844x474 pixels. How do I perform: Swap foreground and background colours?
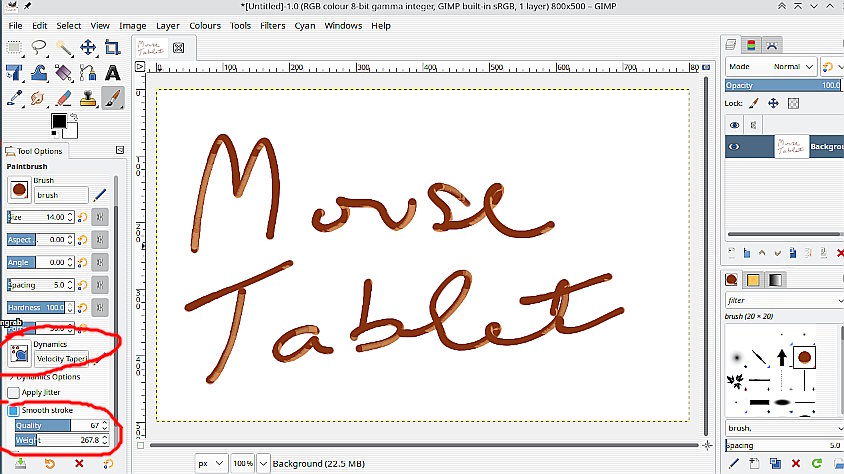point(74,117)
